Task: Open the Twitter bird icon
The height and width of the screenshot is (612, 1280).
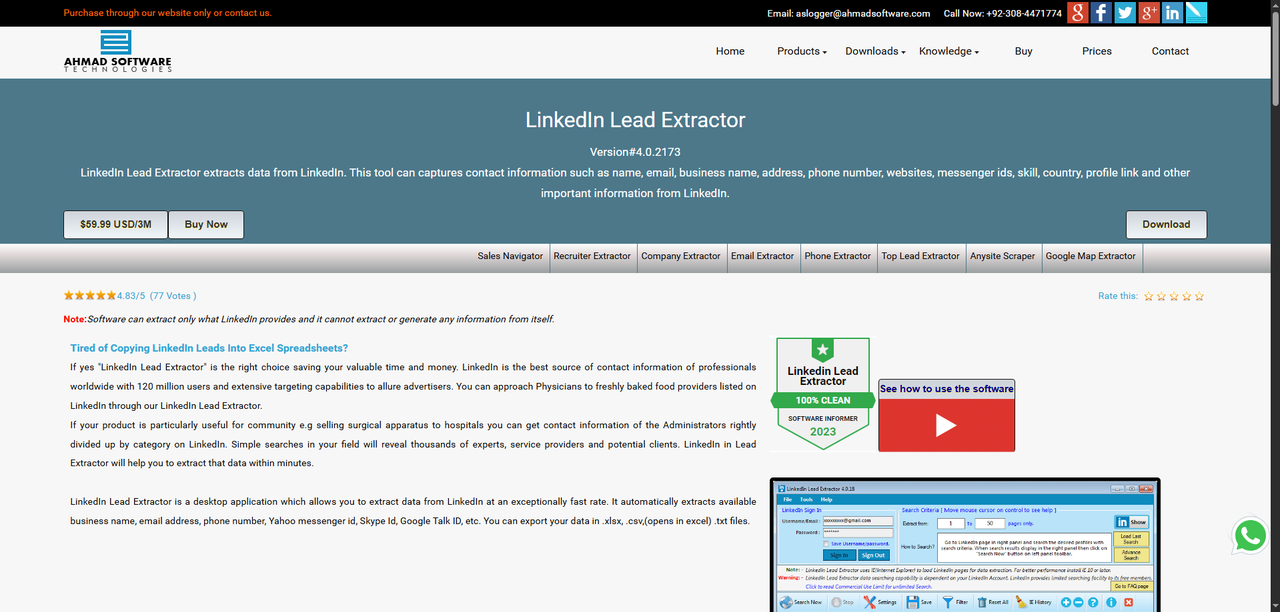Action: pos(1125,13)
